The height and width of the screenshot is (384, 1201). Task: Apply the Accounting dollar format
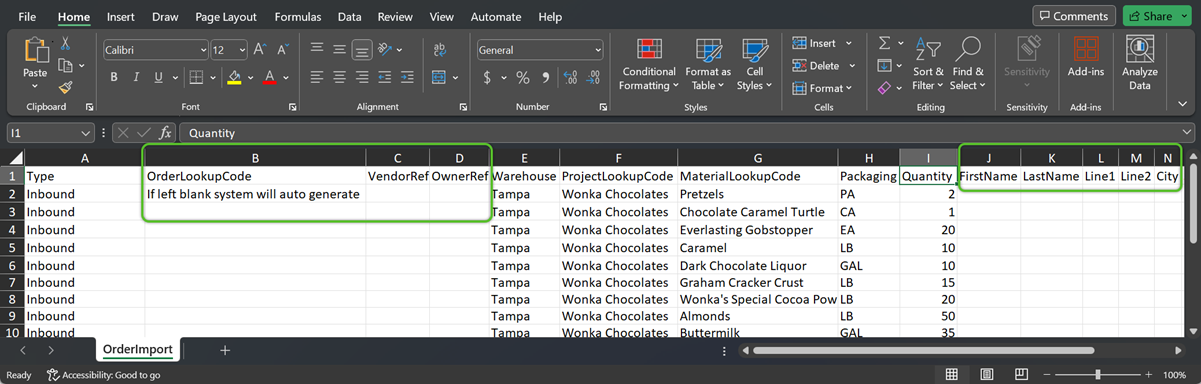tap(488, 77)
